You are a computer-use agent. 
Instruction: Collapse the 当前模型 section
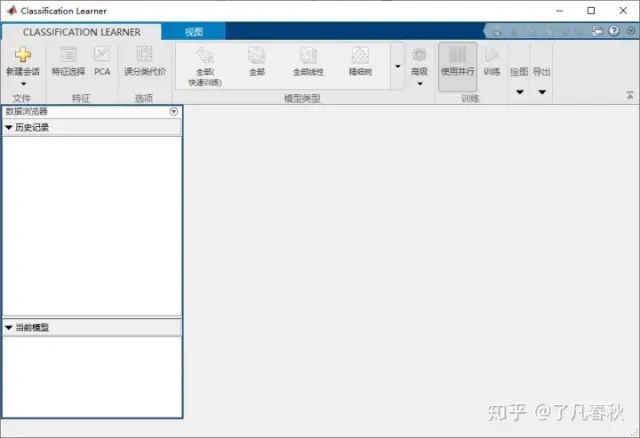coord(9,327)
